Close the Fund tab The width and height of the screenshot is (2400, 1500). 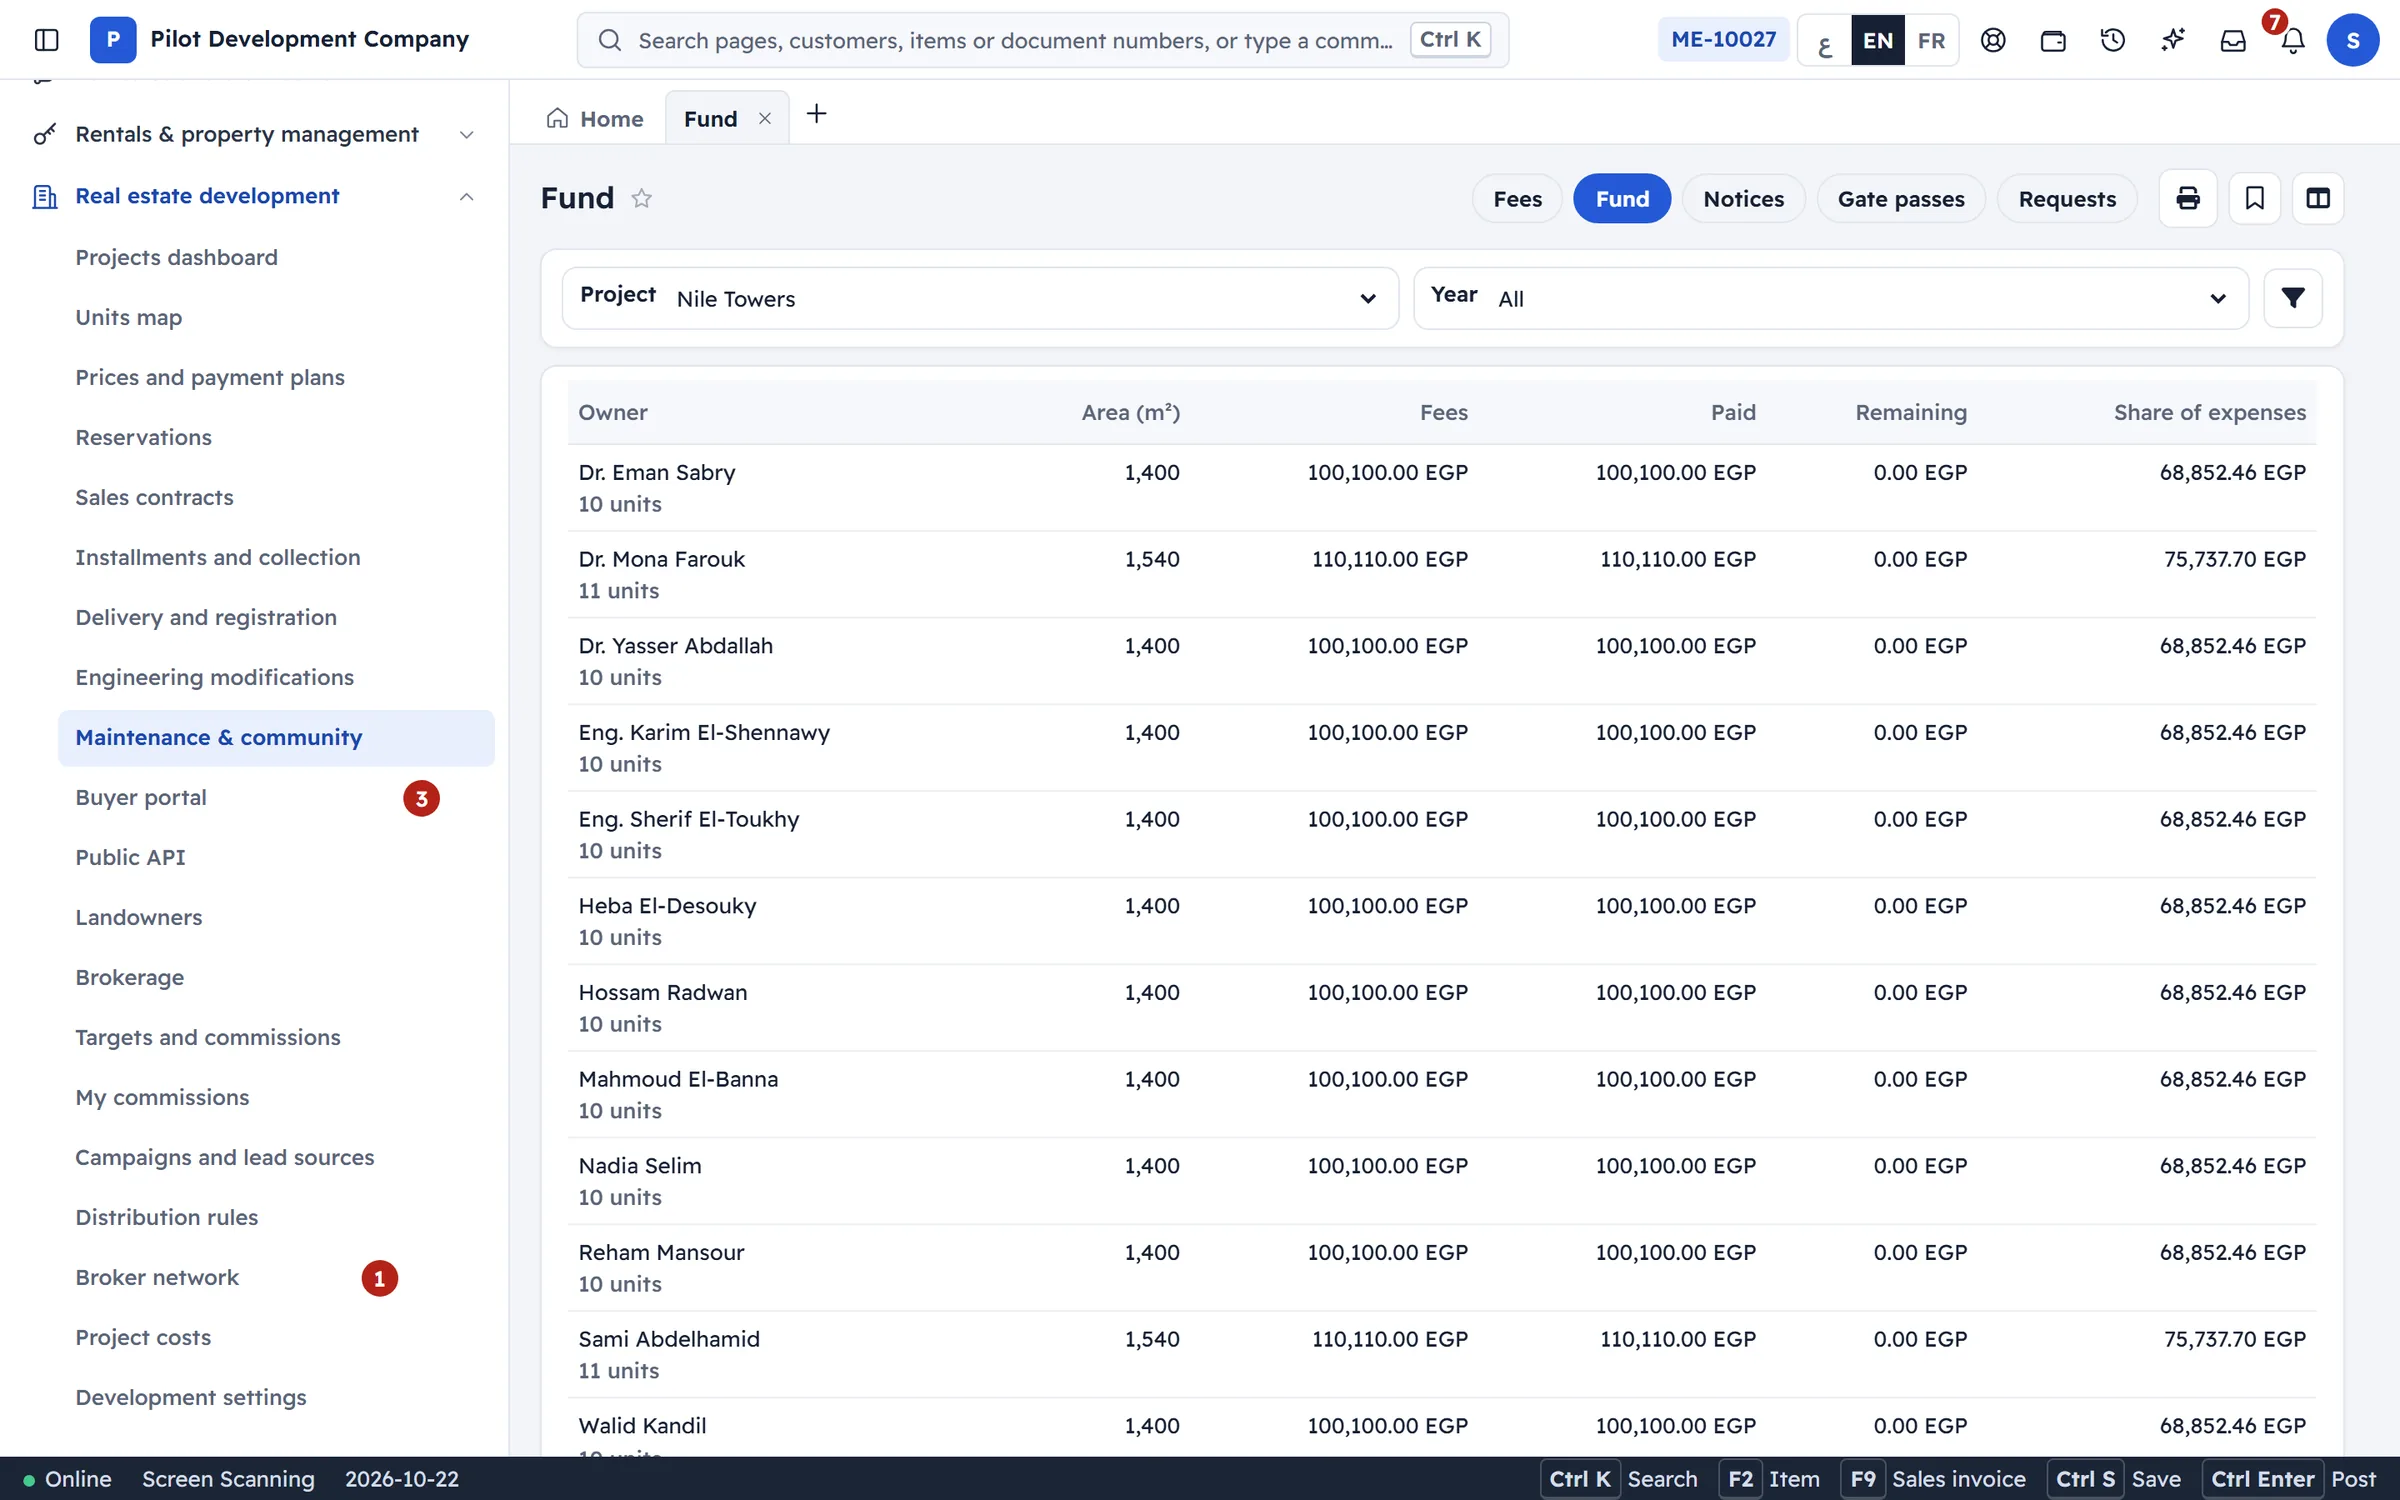coord(765,119)
